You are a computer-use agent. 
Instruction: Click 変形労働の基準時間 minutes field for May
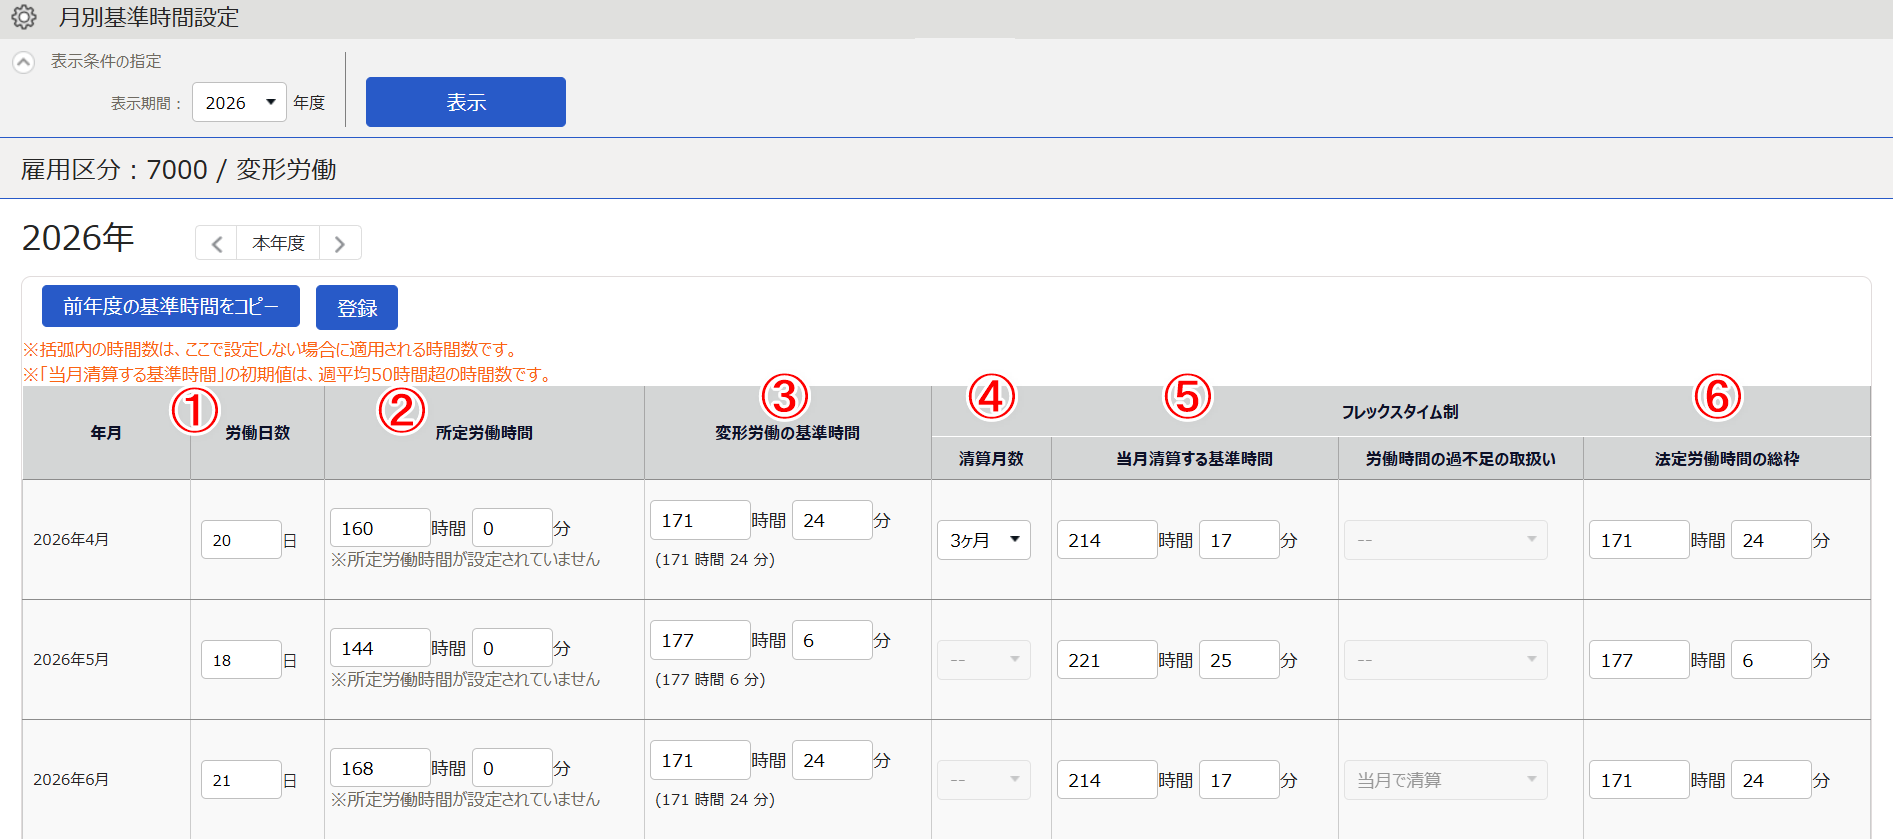[x=832, y=640]
